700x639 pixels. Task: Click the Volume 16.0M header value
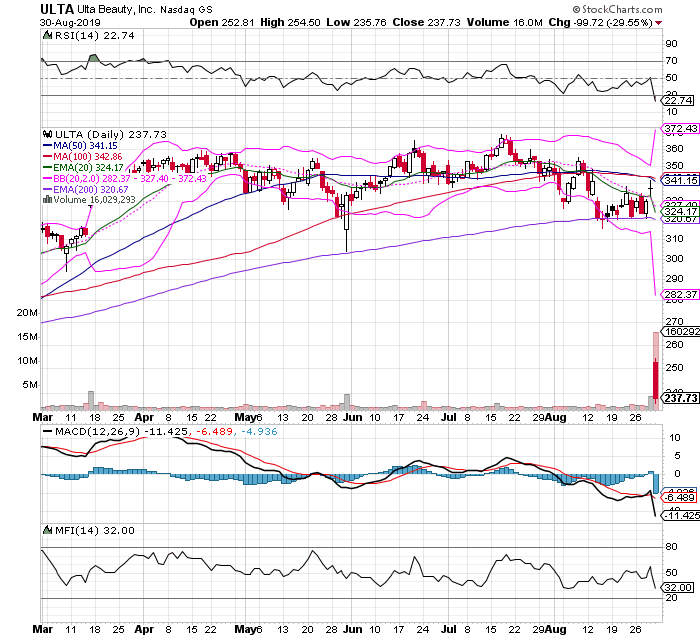(x=504, y=22)
